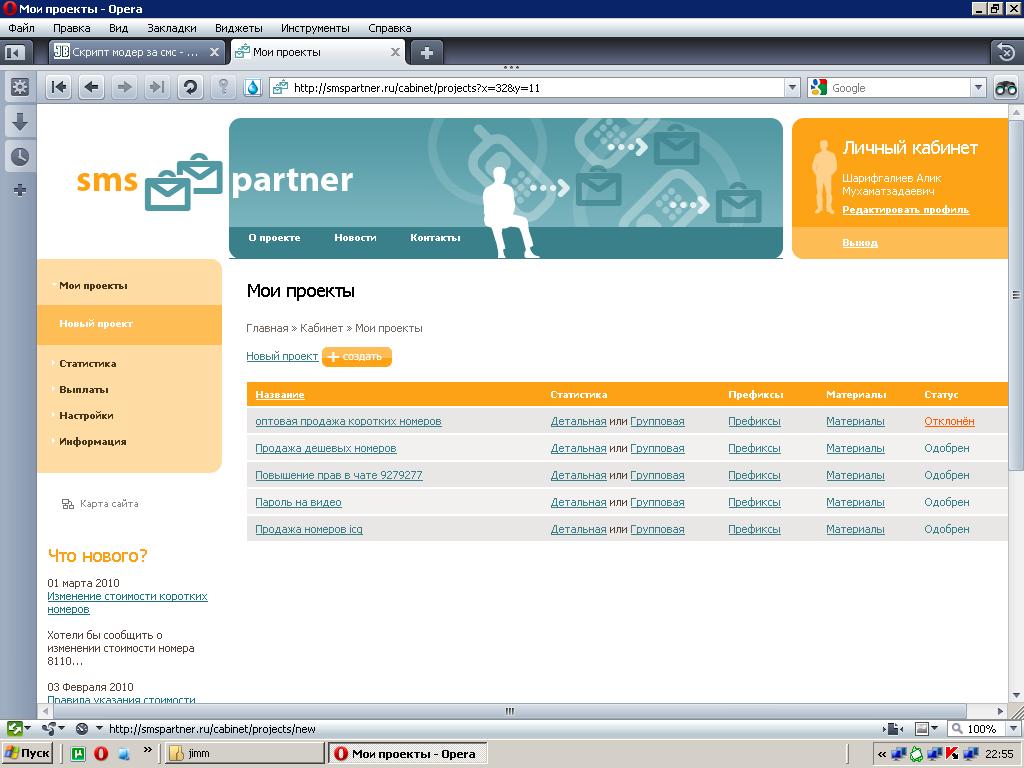The image size is (1024, 768).
Task: Expand the quick launch overflow chevron
Action: tap(148, 749)
